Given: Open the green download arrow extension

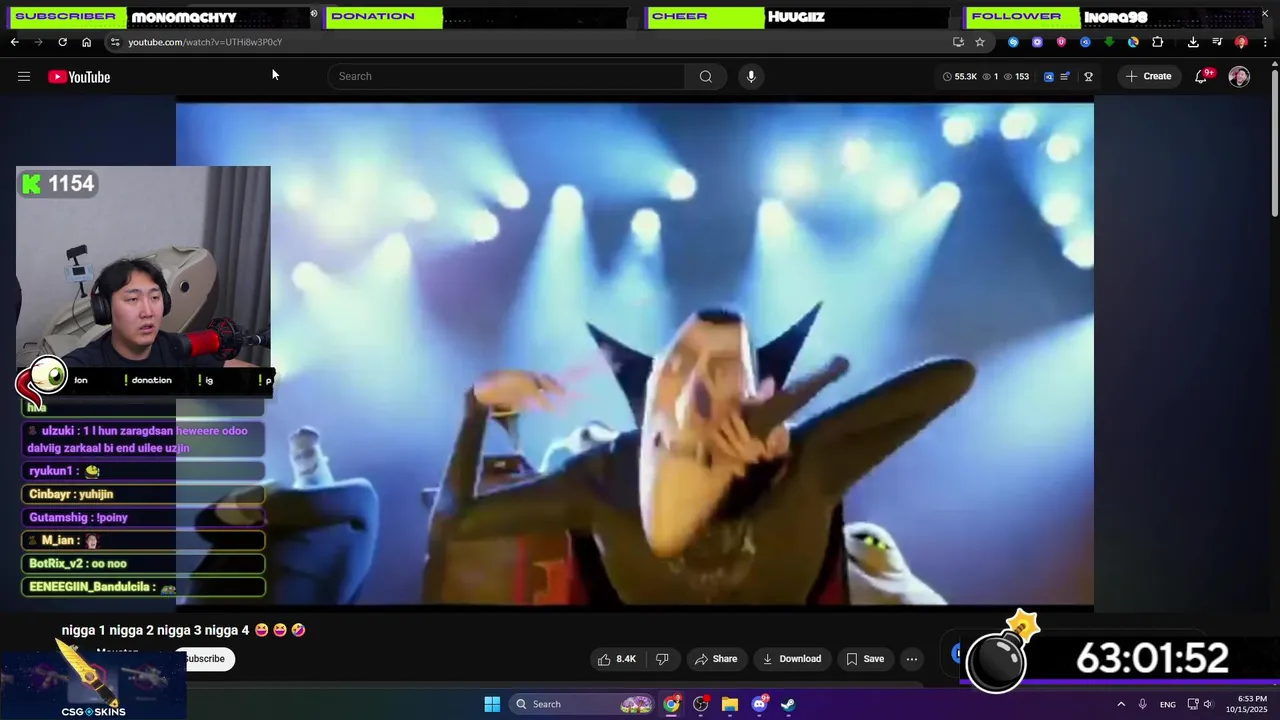Looking at the screenshot, I should coord(1109,42).
